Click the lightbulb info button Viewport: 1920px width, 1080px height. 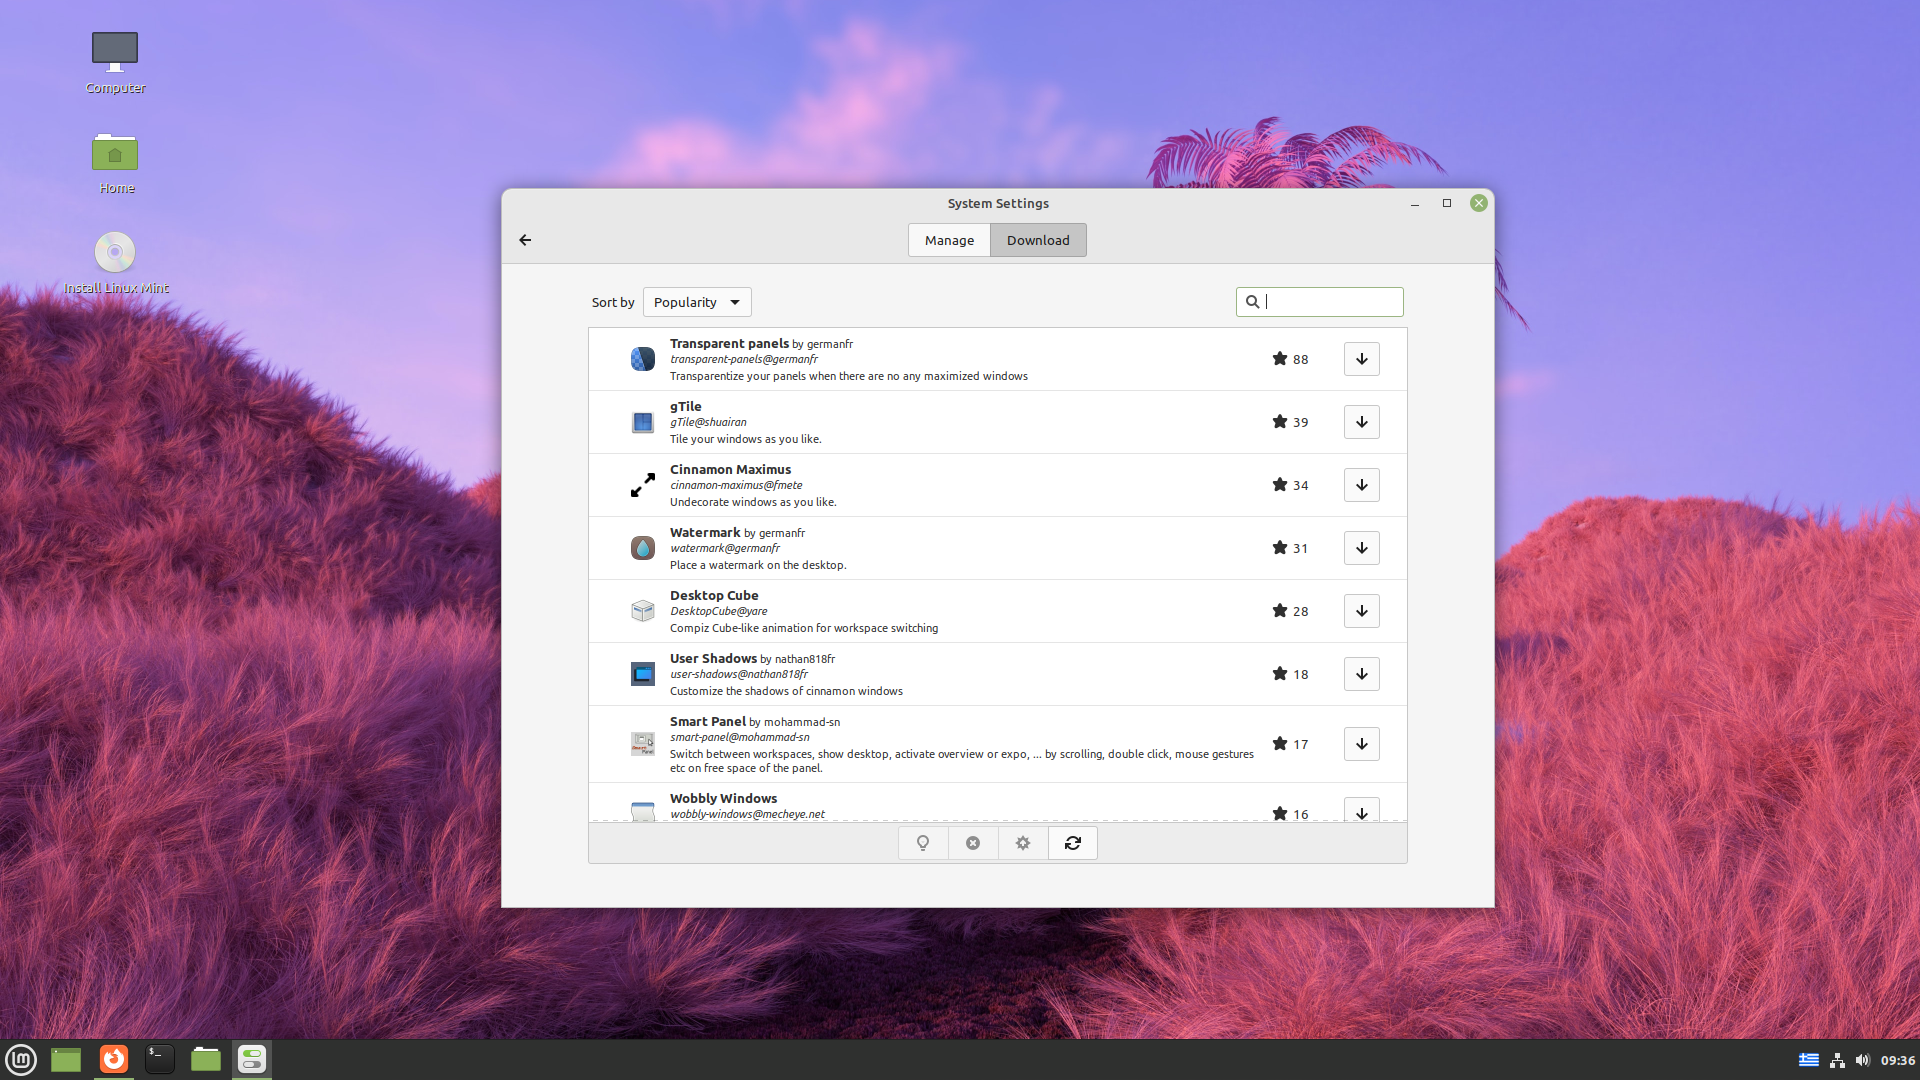click(x=923, y=843)
